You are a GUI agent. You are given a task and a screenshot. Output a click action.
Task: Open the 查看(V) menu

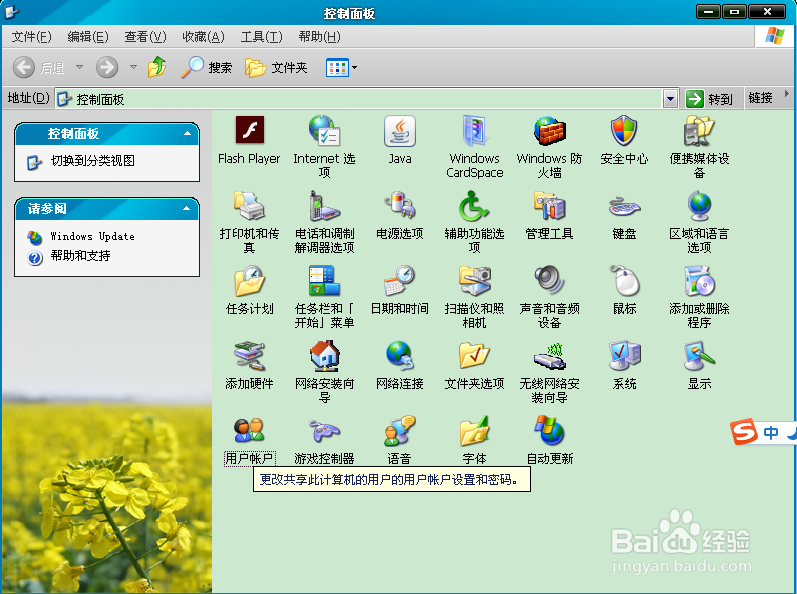coord(145,37)
